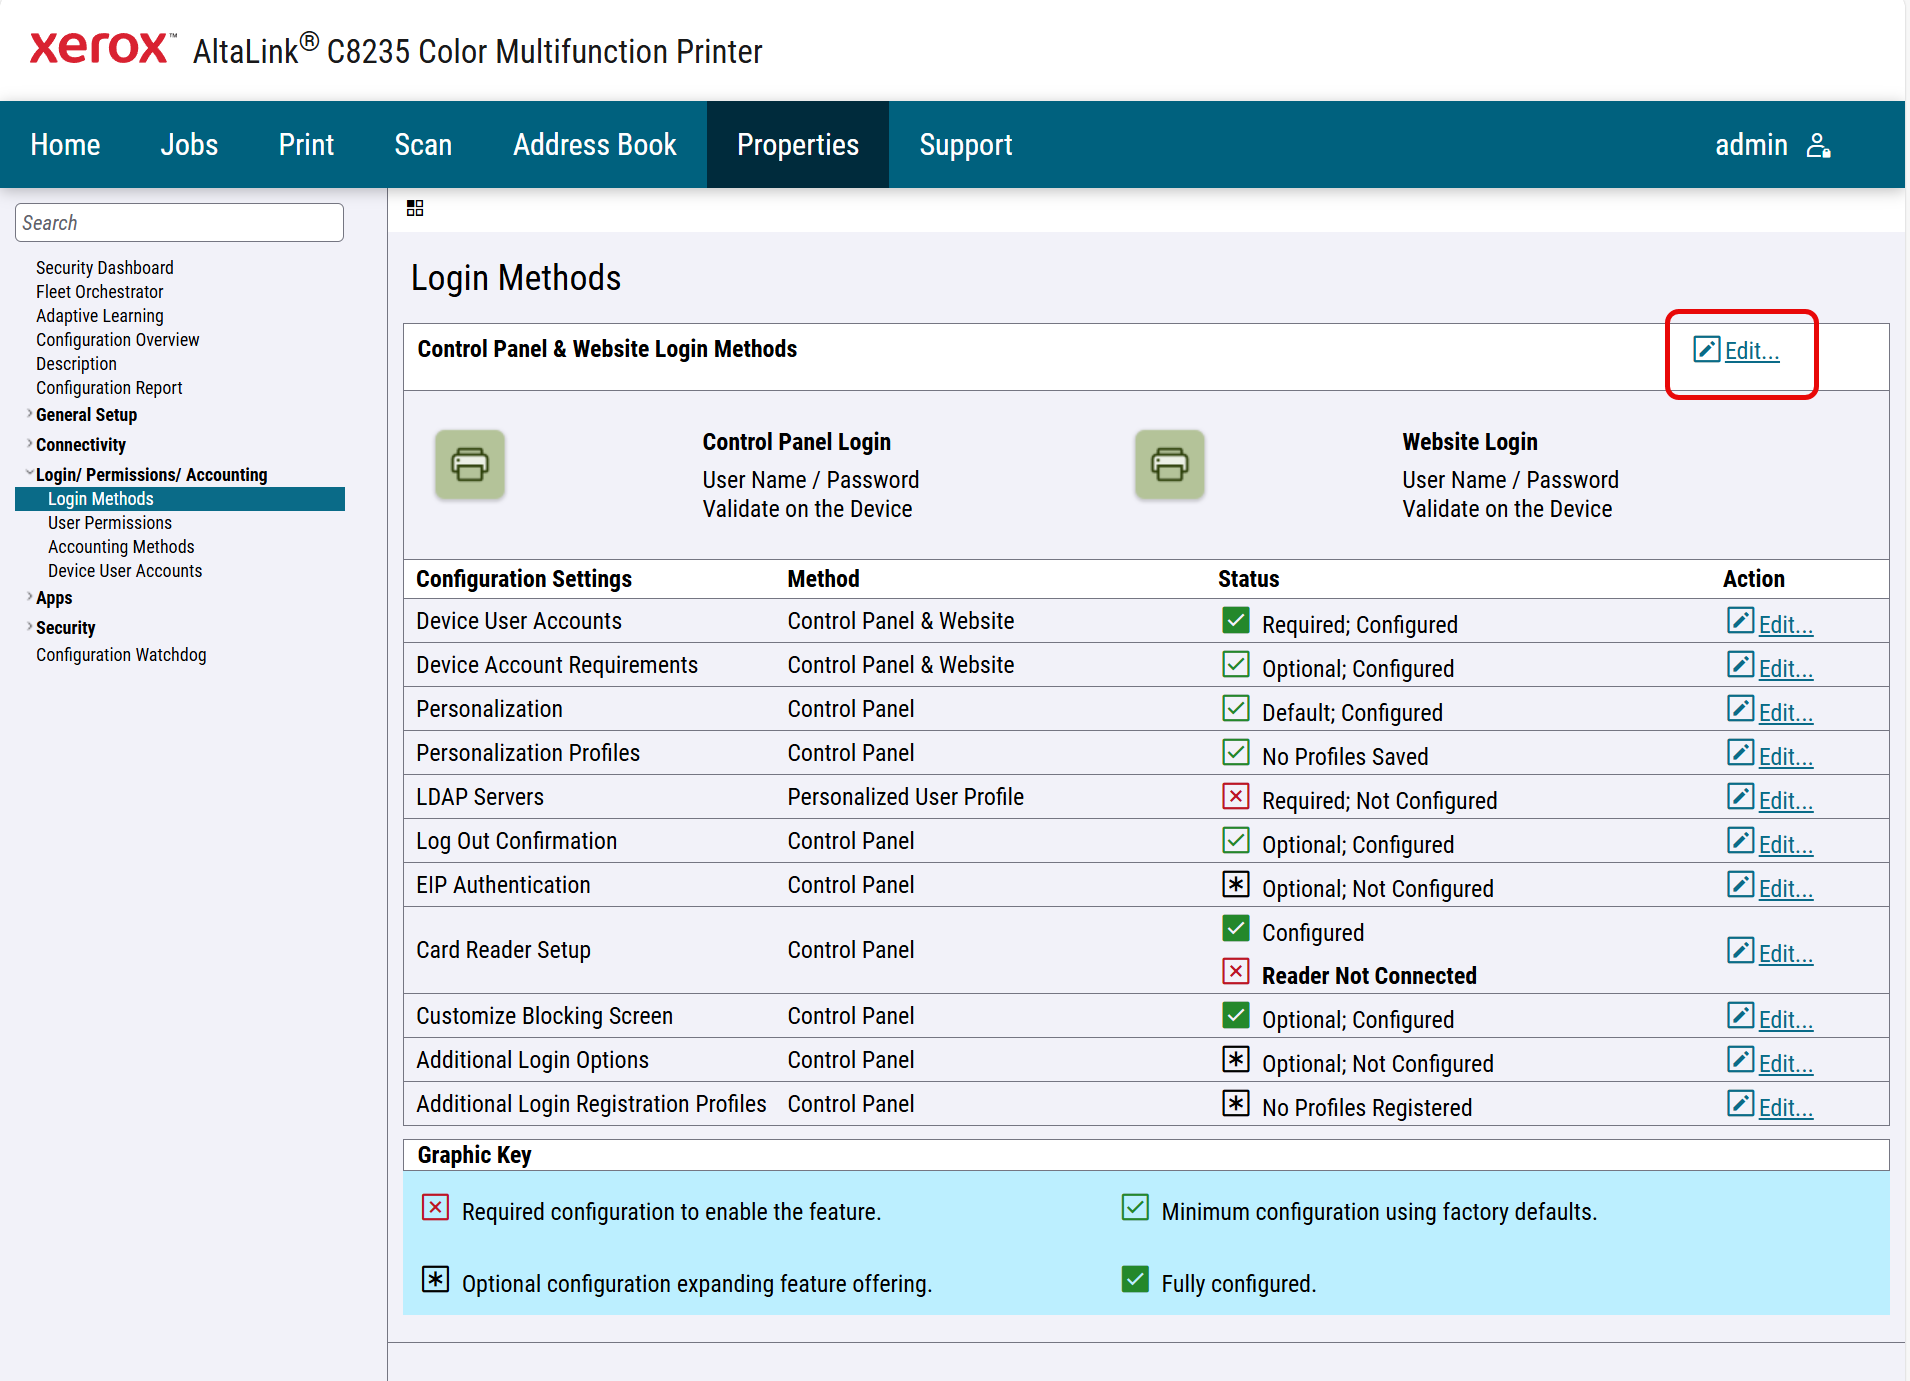
Task: Click green check status icon for Device User Accounts
Action: (1236, 620)
